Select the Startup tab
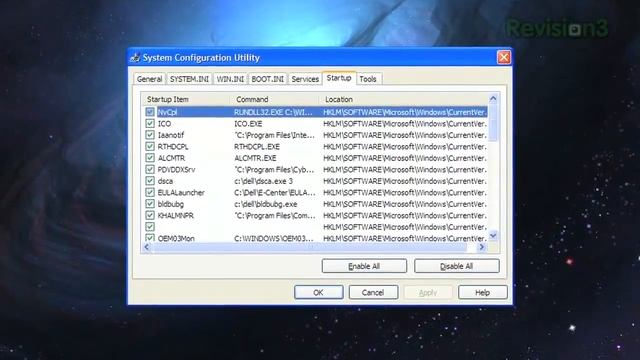 point(339,78)
